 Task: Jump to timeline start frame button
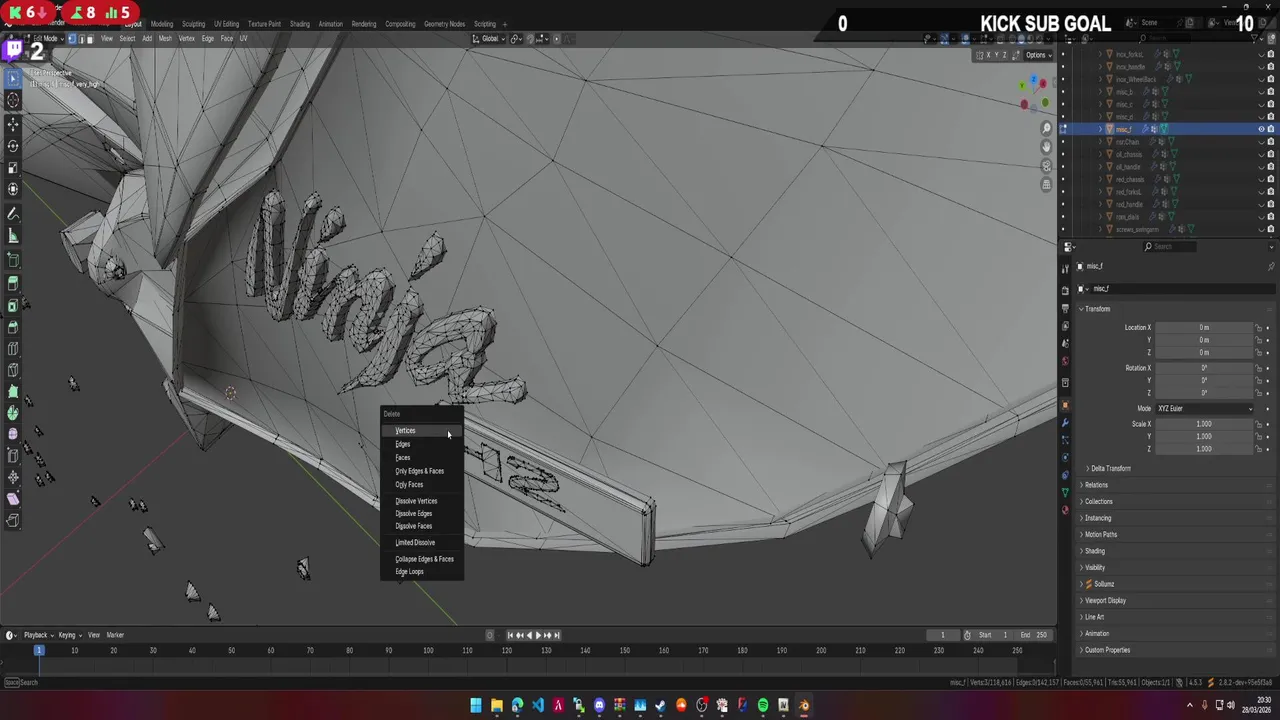click(x=510, y=635)
